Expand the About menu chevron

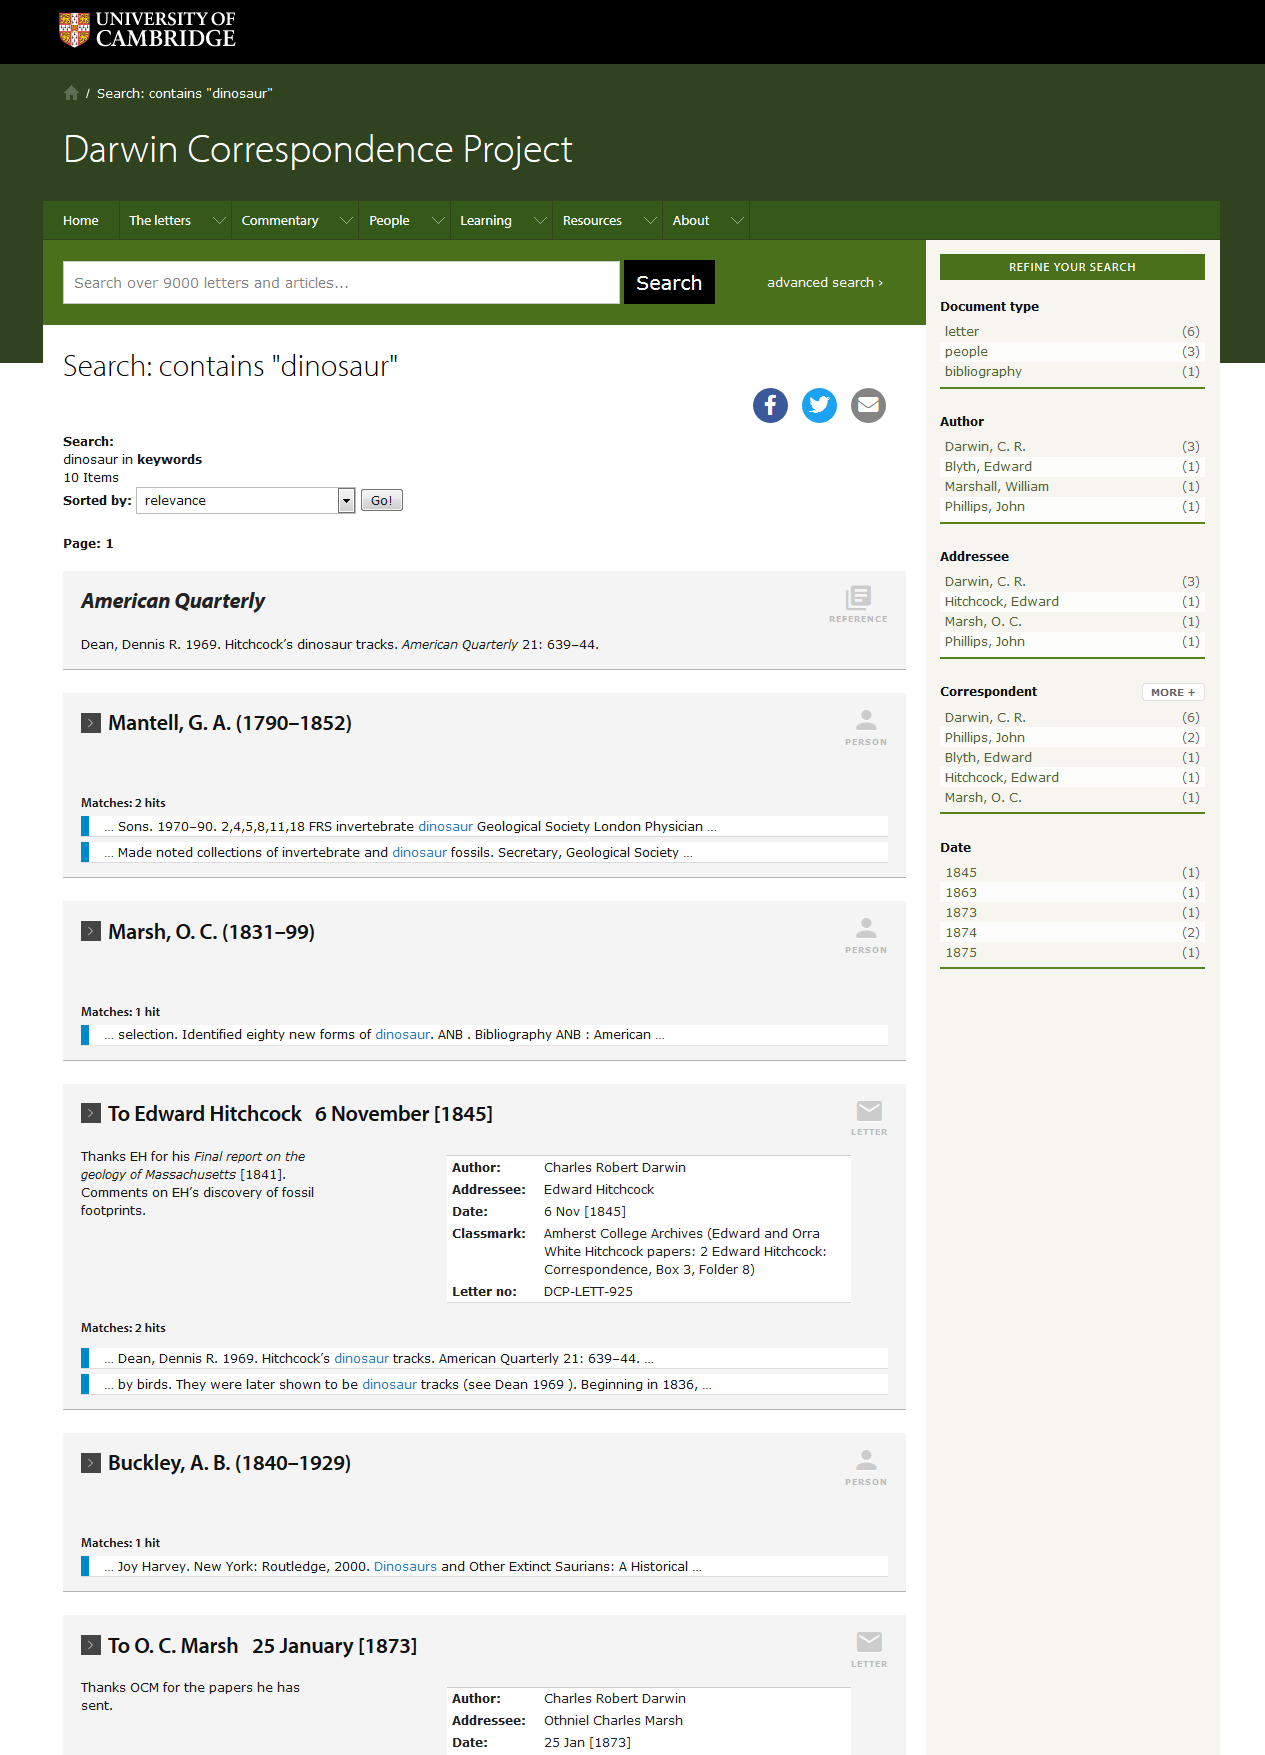pos(738,220)
